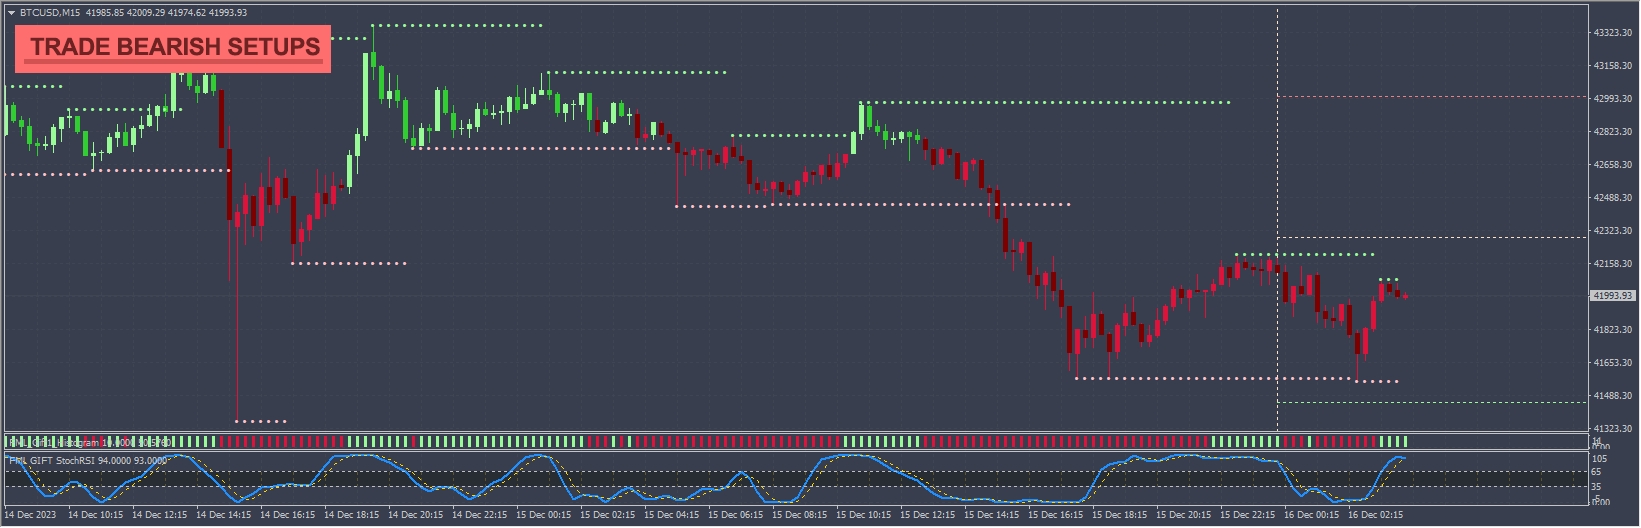Click the StochRSI scale value 105
This screenshot has width=1641, height=528.
click(1598, 459)
